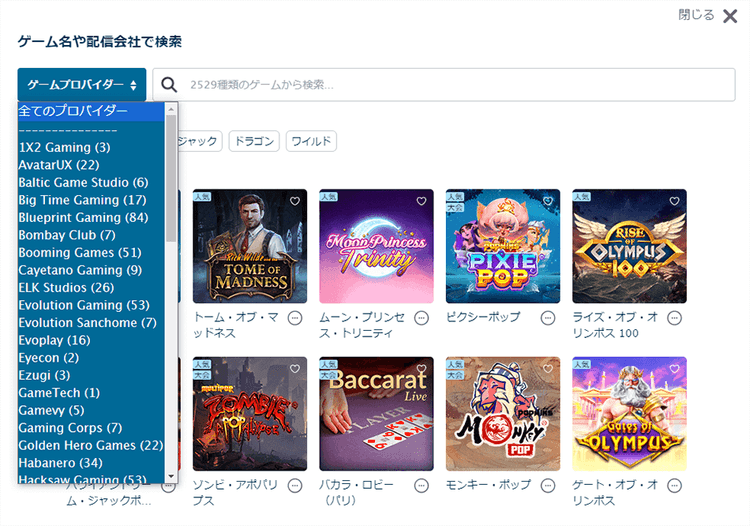Click provider list scrollbar up arrow
750x526 pixels.
tap(171, 109)
